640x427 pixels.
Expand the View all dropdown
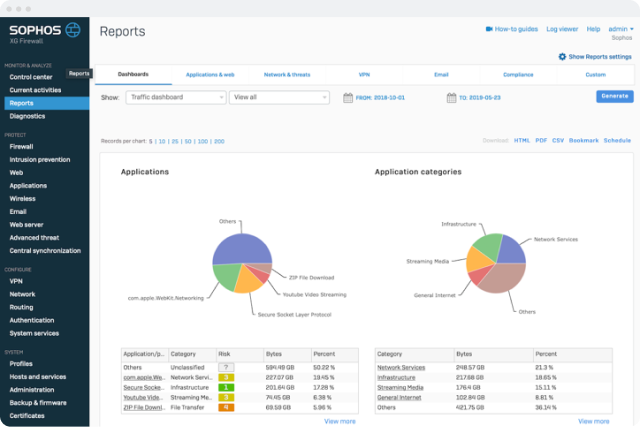(x=278, y=97)
